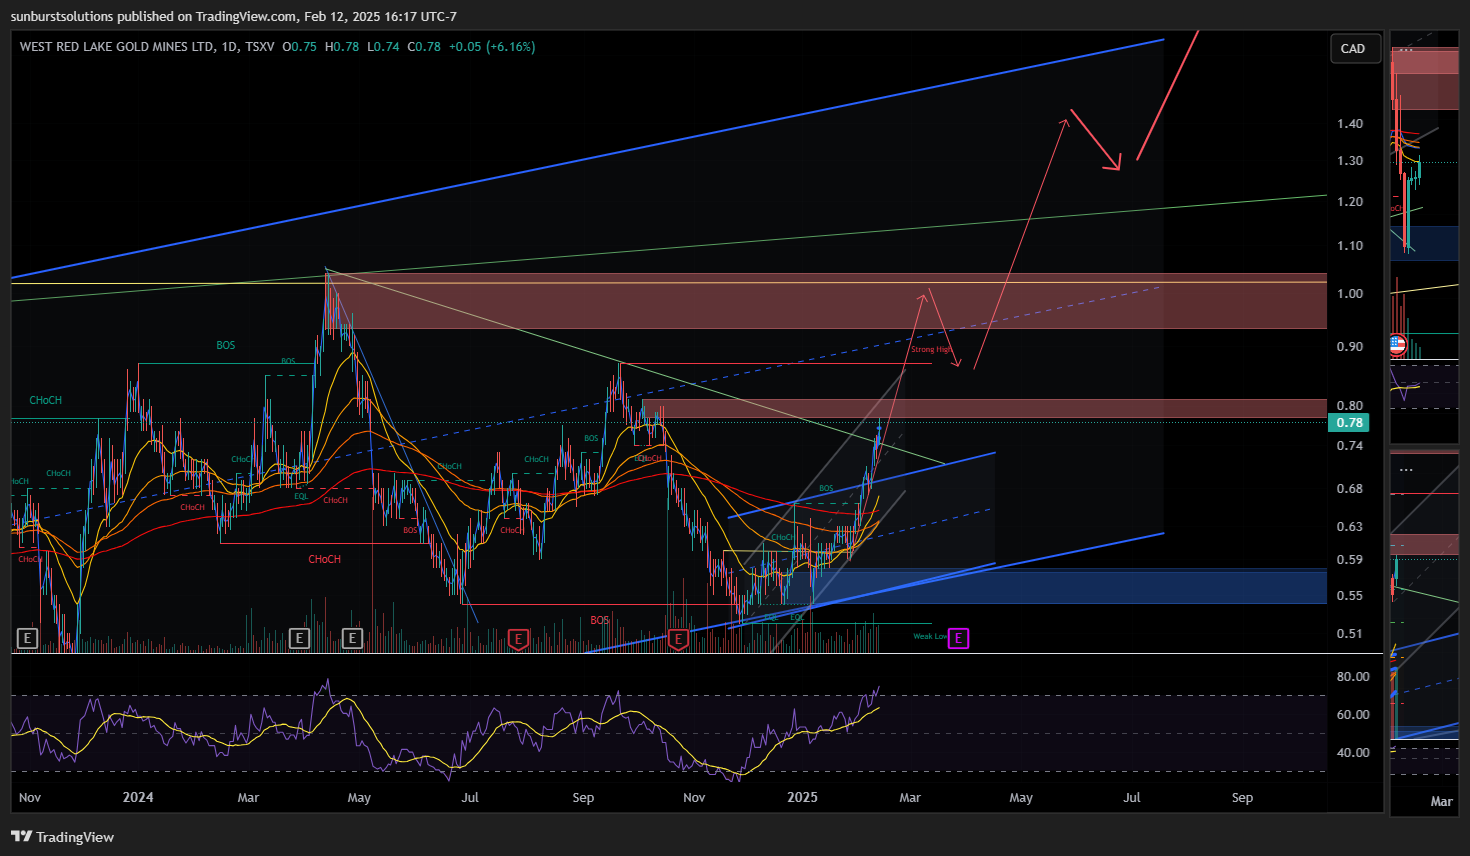Click the symbol name WEST RED LAKE GOLD MINES LTD
Viewport: 1470px width, 856px height.
(117, 46)
